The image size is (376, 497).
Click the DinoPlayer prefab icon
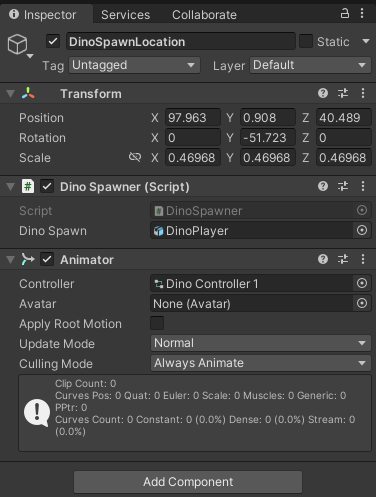tap(159, 231)
